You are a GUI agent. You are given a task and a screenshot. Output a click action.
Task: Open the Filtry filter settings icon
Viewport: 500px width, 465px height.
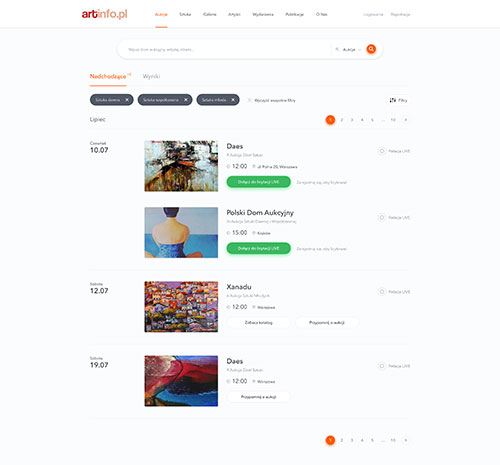(x=393, y=100)
